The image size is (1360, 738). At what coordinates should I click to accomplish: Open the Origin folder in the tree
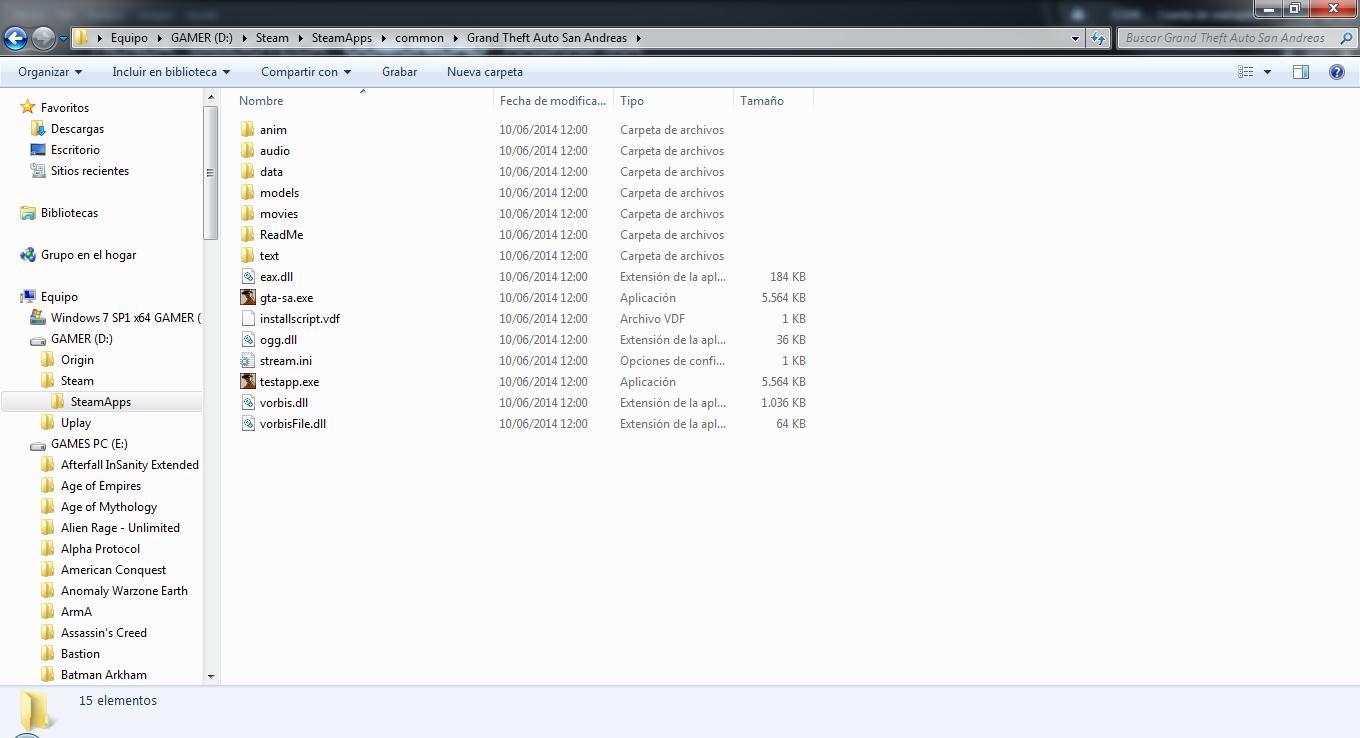[x=77, y=360]
